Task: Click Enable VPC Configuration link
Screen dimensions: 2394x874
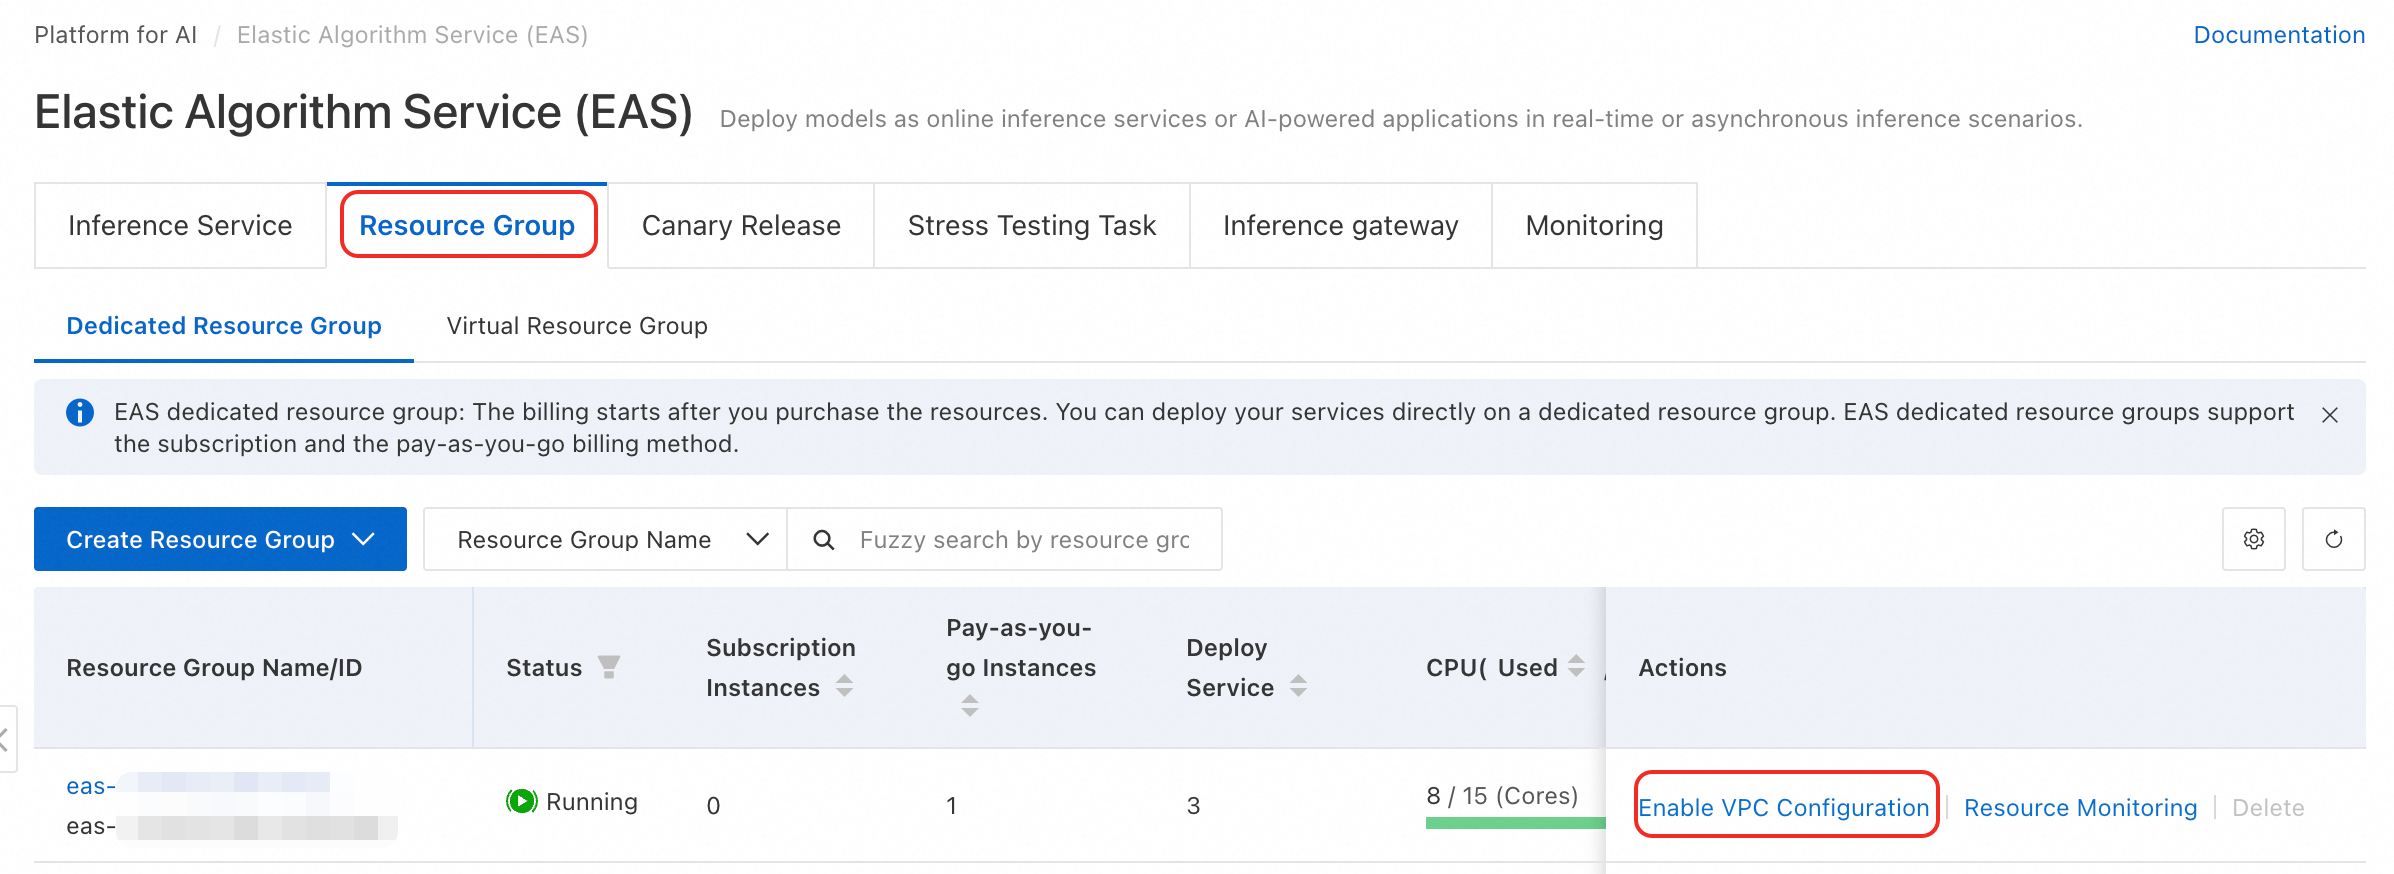Action: pyautogui.click(x=1783, y=808)
